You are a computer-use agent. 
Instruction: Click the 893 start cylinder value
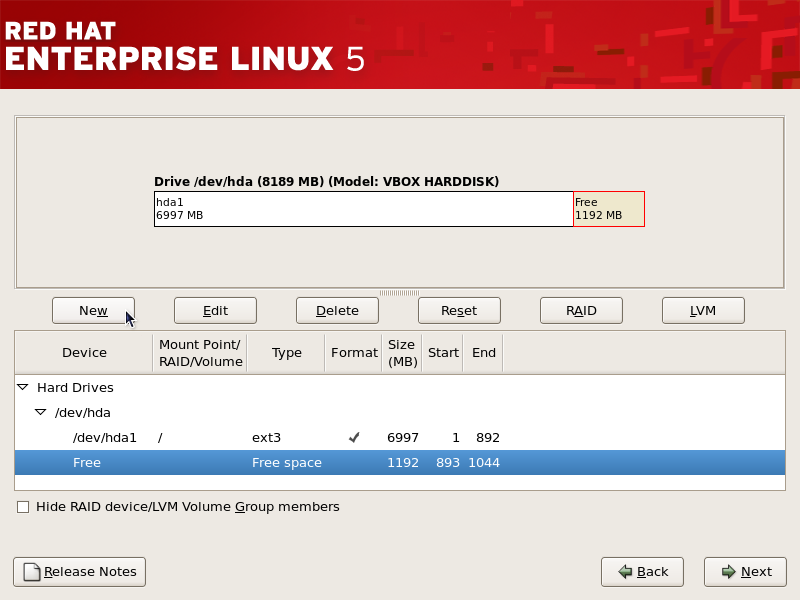tap(448, 463)
